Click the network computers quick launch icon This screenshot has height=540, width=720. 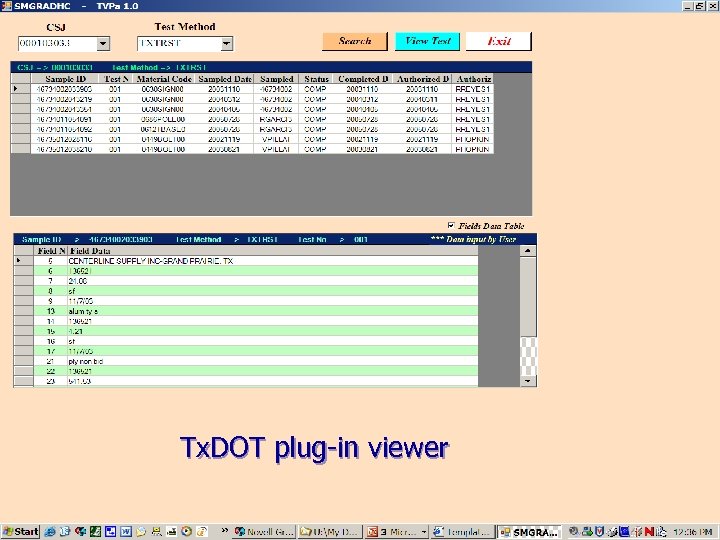click(156, 532)
